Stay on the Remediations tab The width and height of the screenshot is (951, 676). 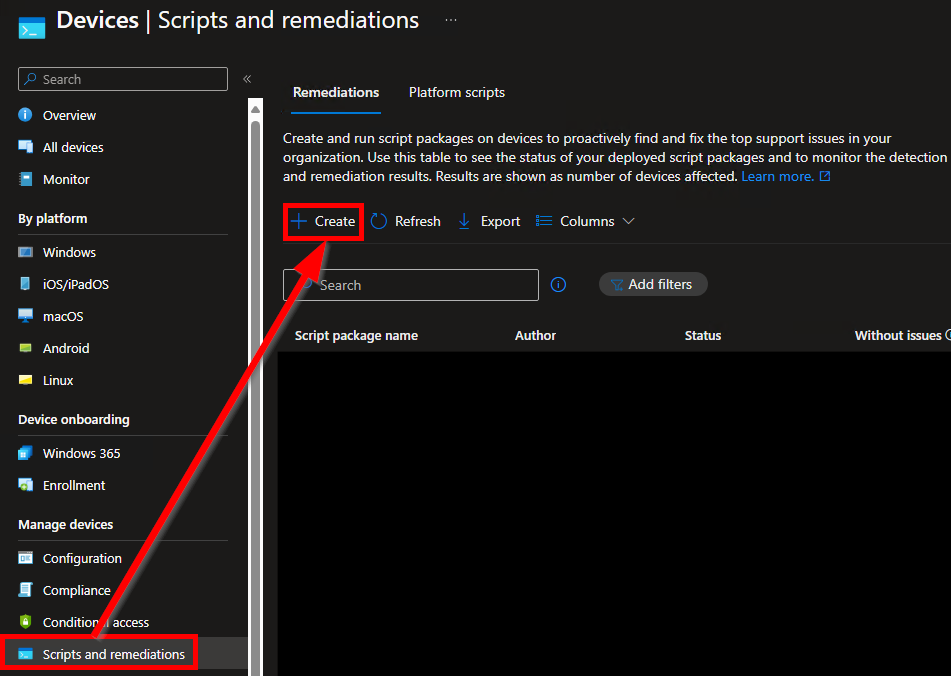(335, 92)
